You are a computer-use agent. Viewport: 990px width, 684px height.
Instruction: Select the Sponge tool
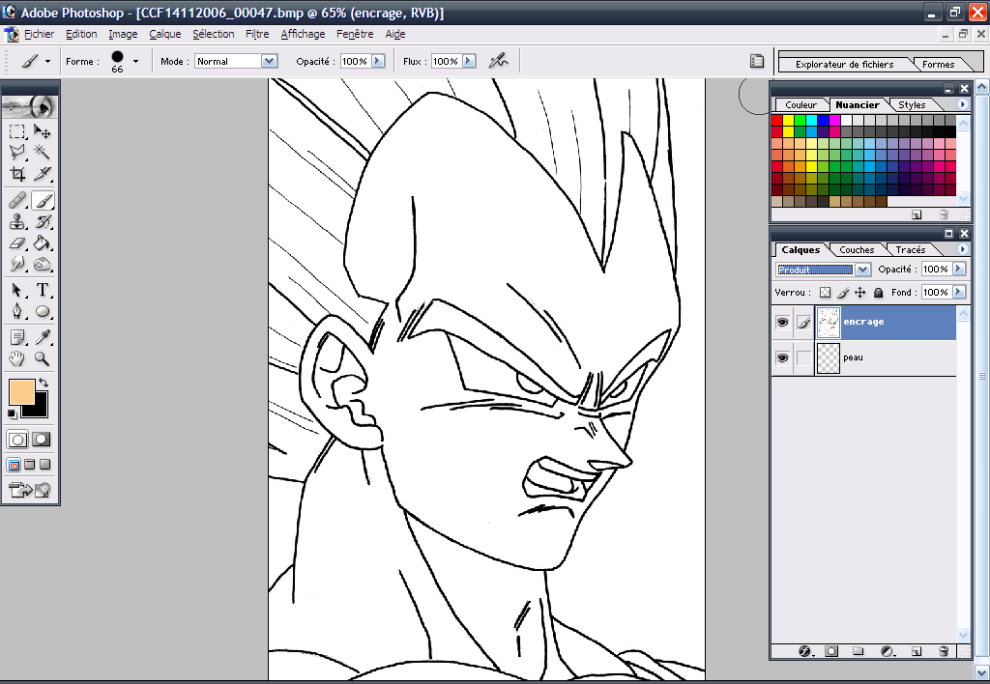42,264
